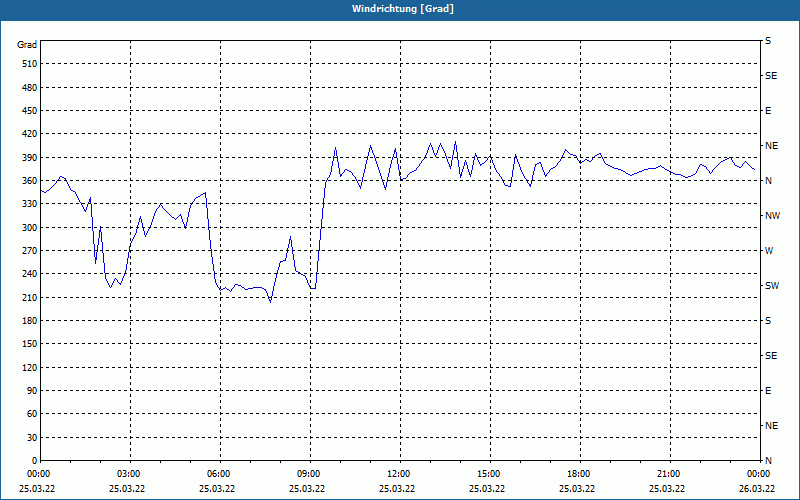
Task: Select the 0 y-axis value
Action: point(35,461)
